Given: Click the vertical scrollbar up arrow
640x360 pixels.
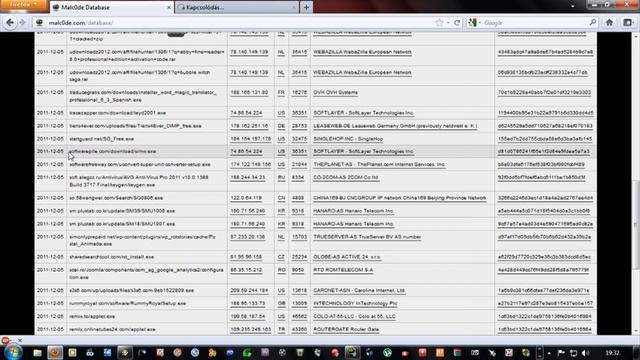Looking at the screenshot, I should (636, 37).
